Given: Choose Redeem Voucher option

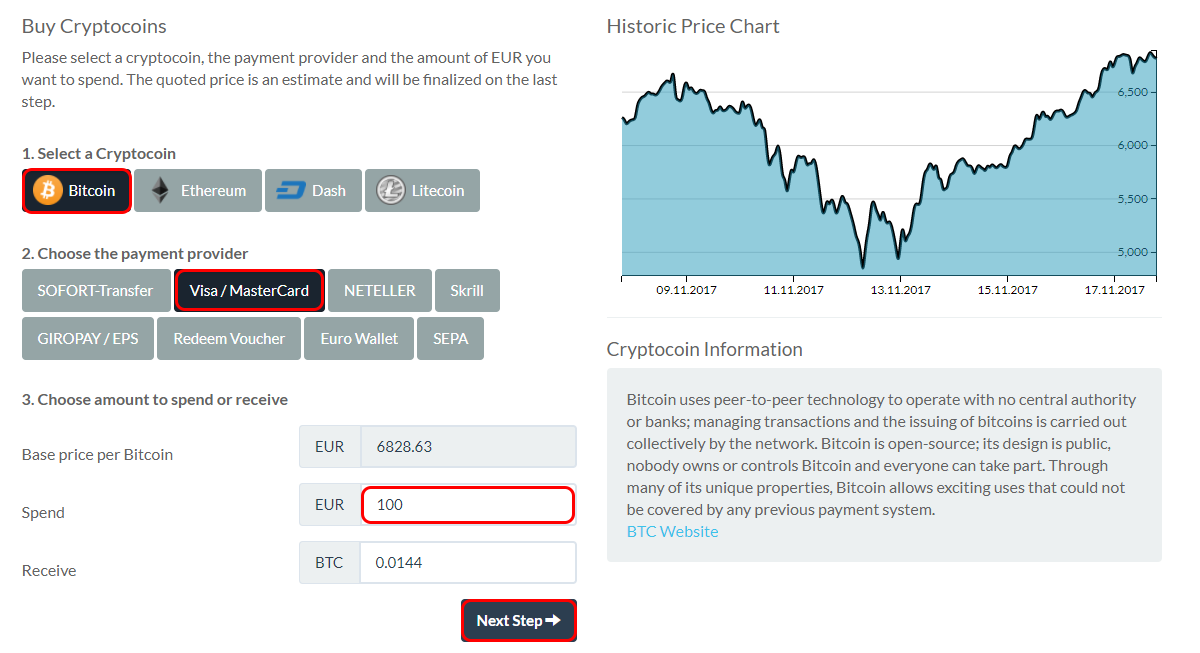Looking at the screenshot, I should tap(229, 338).
